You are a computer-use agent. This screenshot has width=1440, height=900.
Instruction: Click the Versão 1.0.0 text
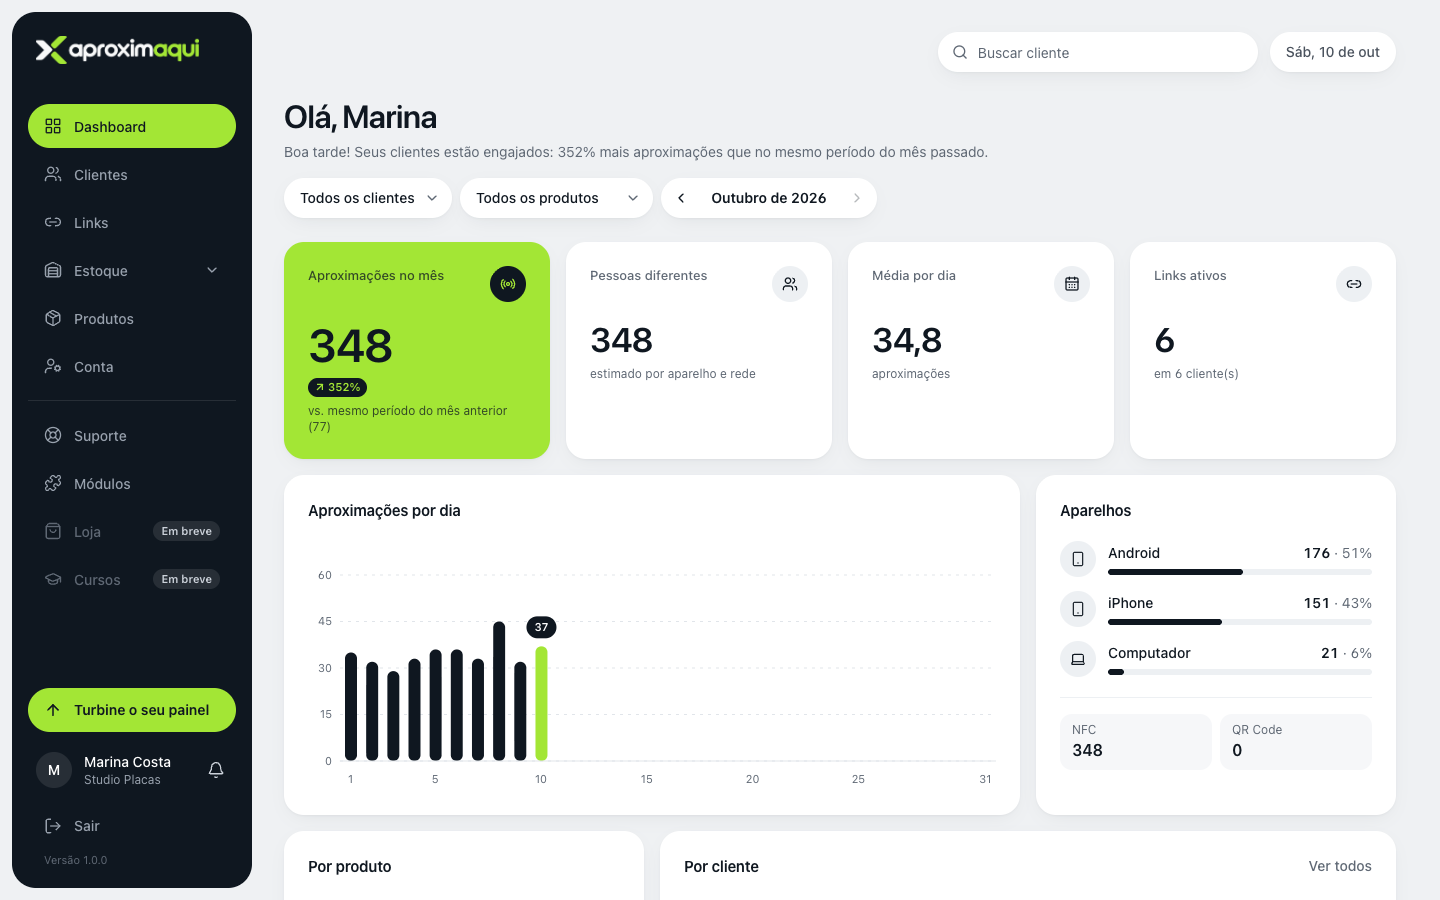click(x=76, y=860)
